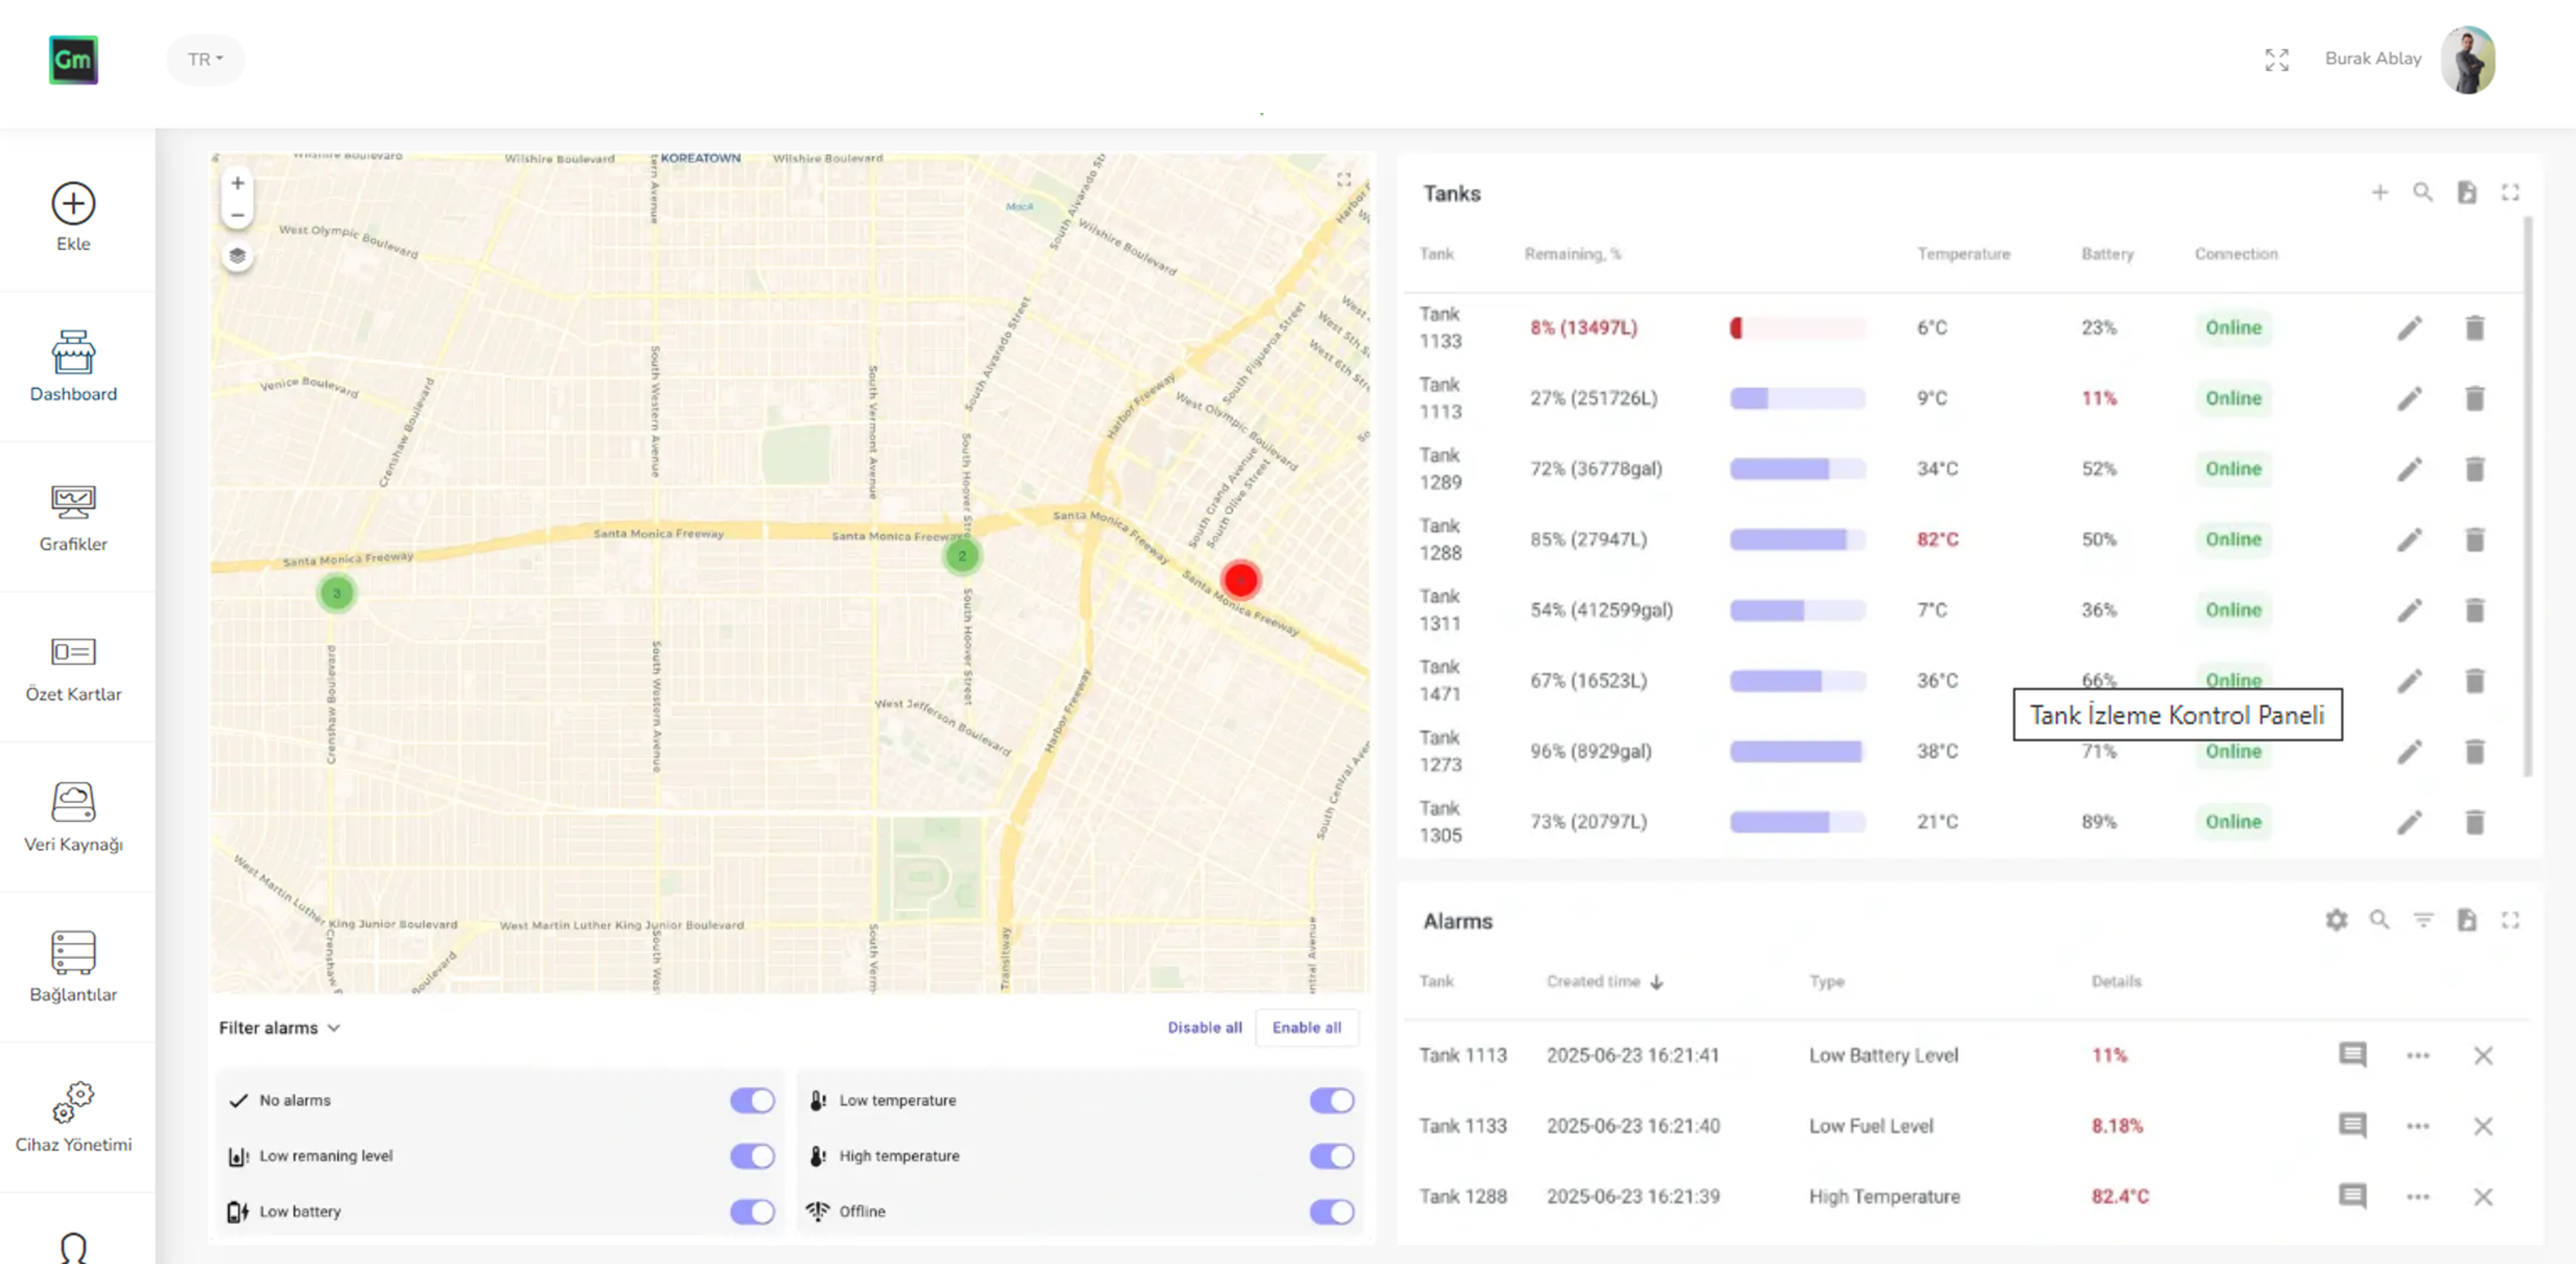Image resolution: width=2576 pixels, height=1264 pixels.
Task: Click the filter icon in the Alarms panel
Action: point(2424,920)
